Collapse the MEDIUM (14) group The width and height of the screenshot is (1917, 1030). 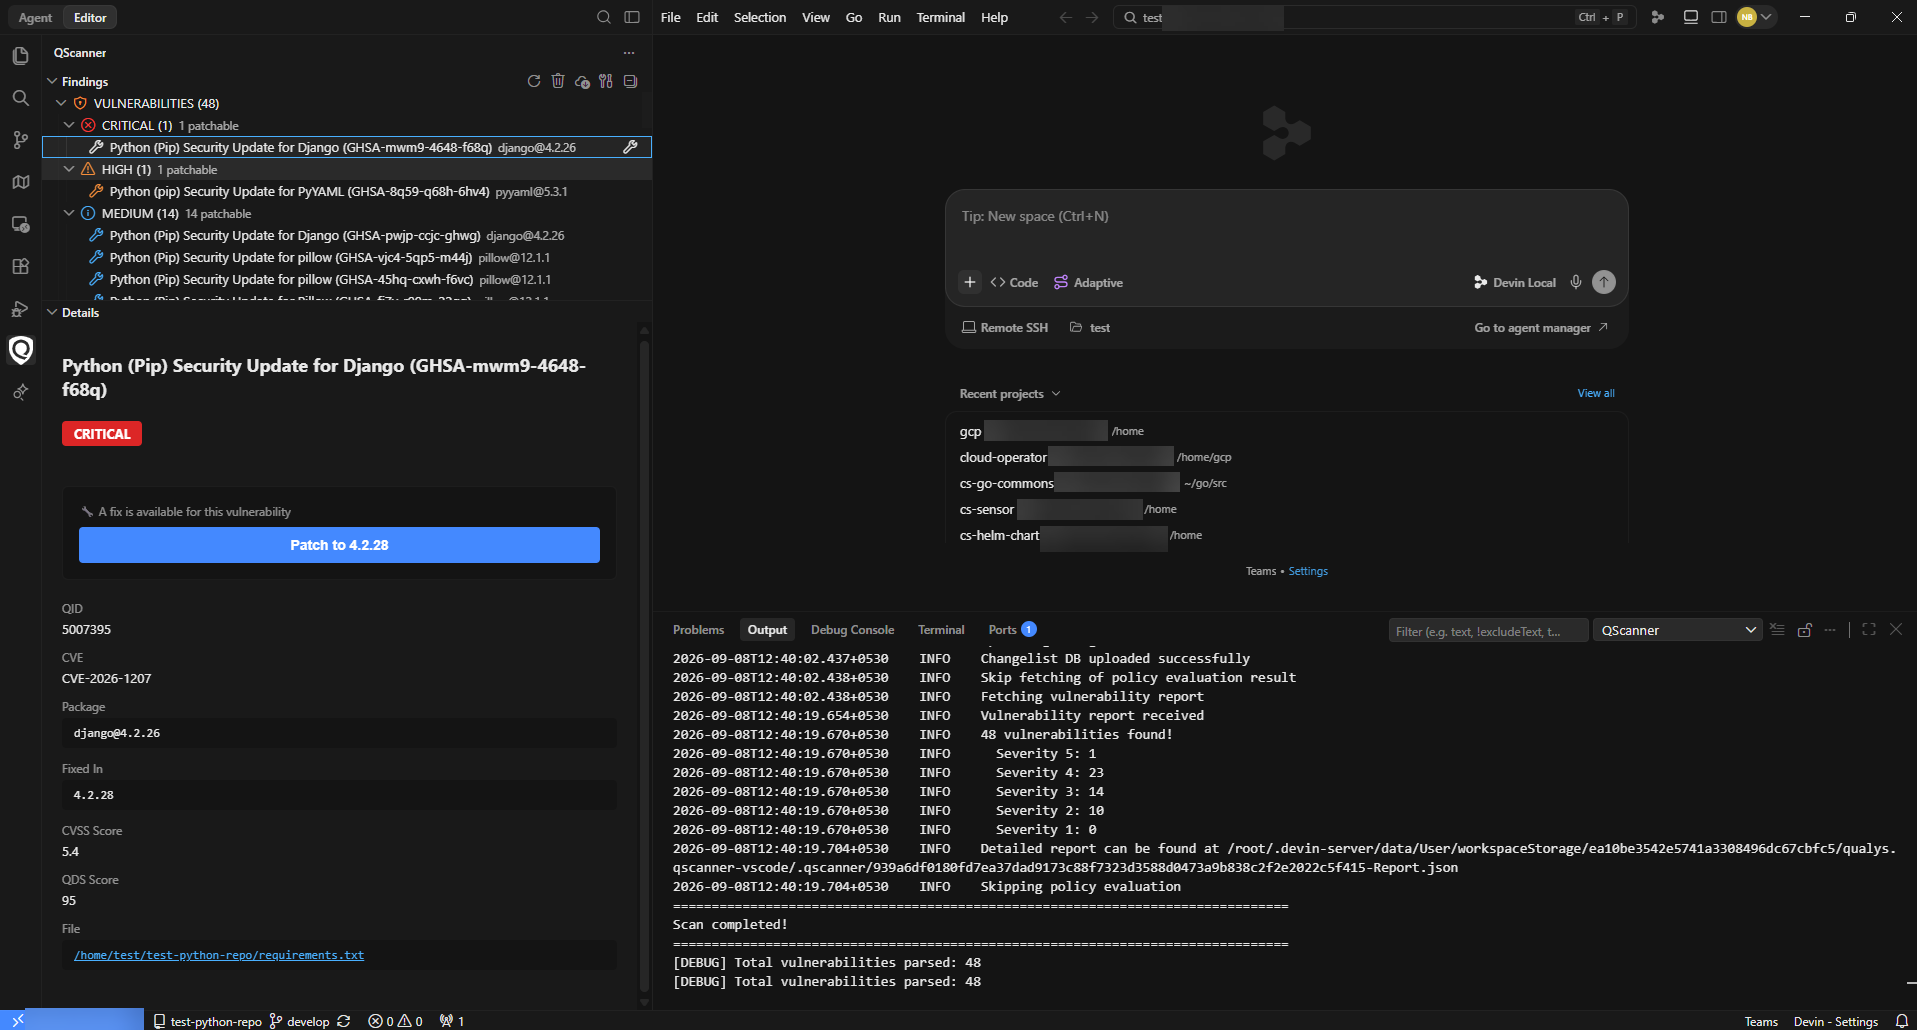click(x=69, y=213)
